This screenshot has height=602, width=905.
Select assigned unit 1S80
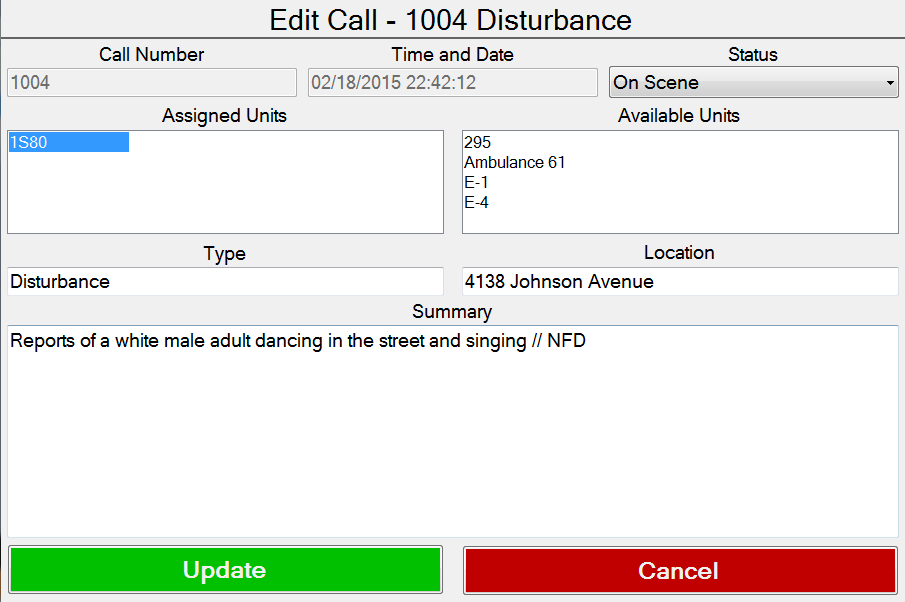[68, 142]
